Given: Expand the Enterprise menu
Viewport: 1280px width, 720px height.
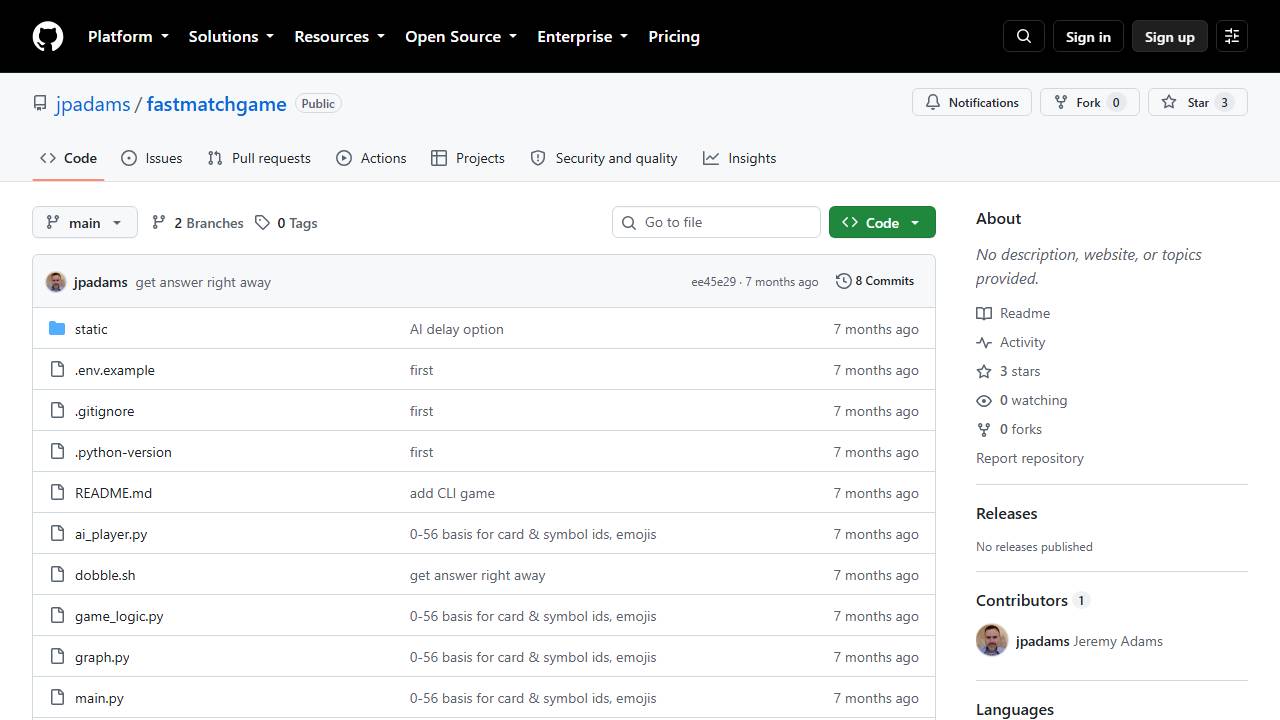Looking at the screenshot, I should (582, 36).
